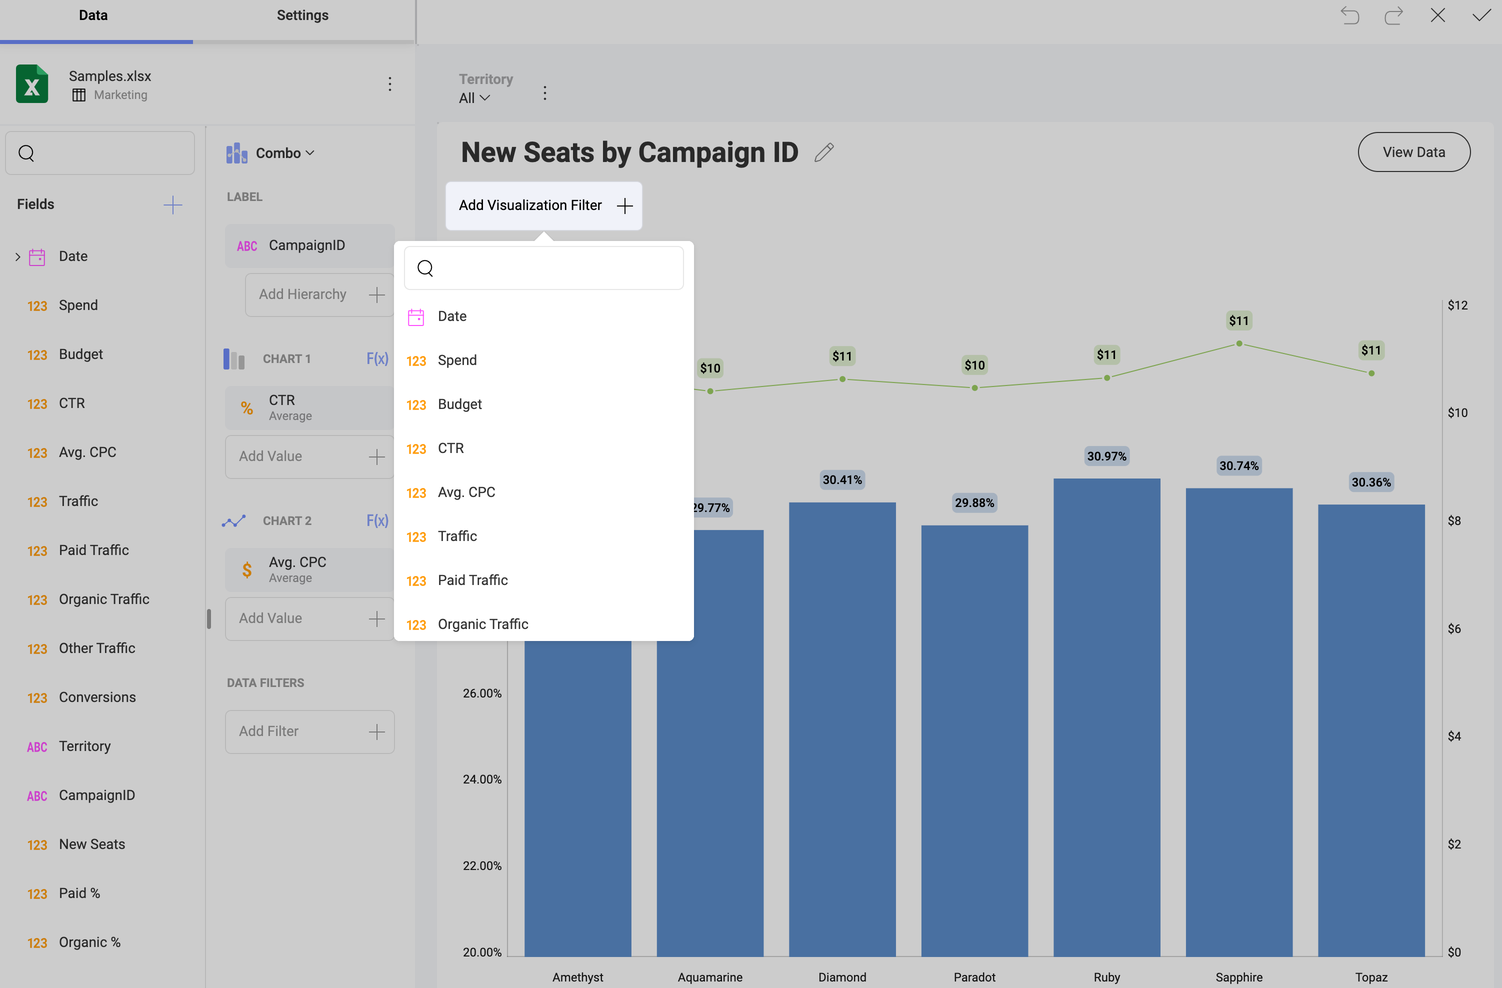
Task: Click Other Traffic in the Fields list
Action: (97, 648)
